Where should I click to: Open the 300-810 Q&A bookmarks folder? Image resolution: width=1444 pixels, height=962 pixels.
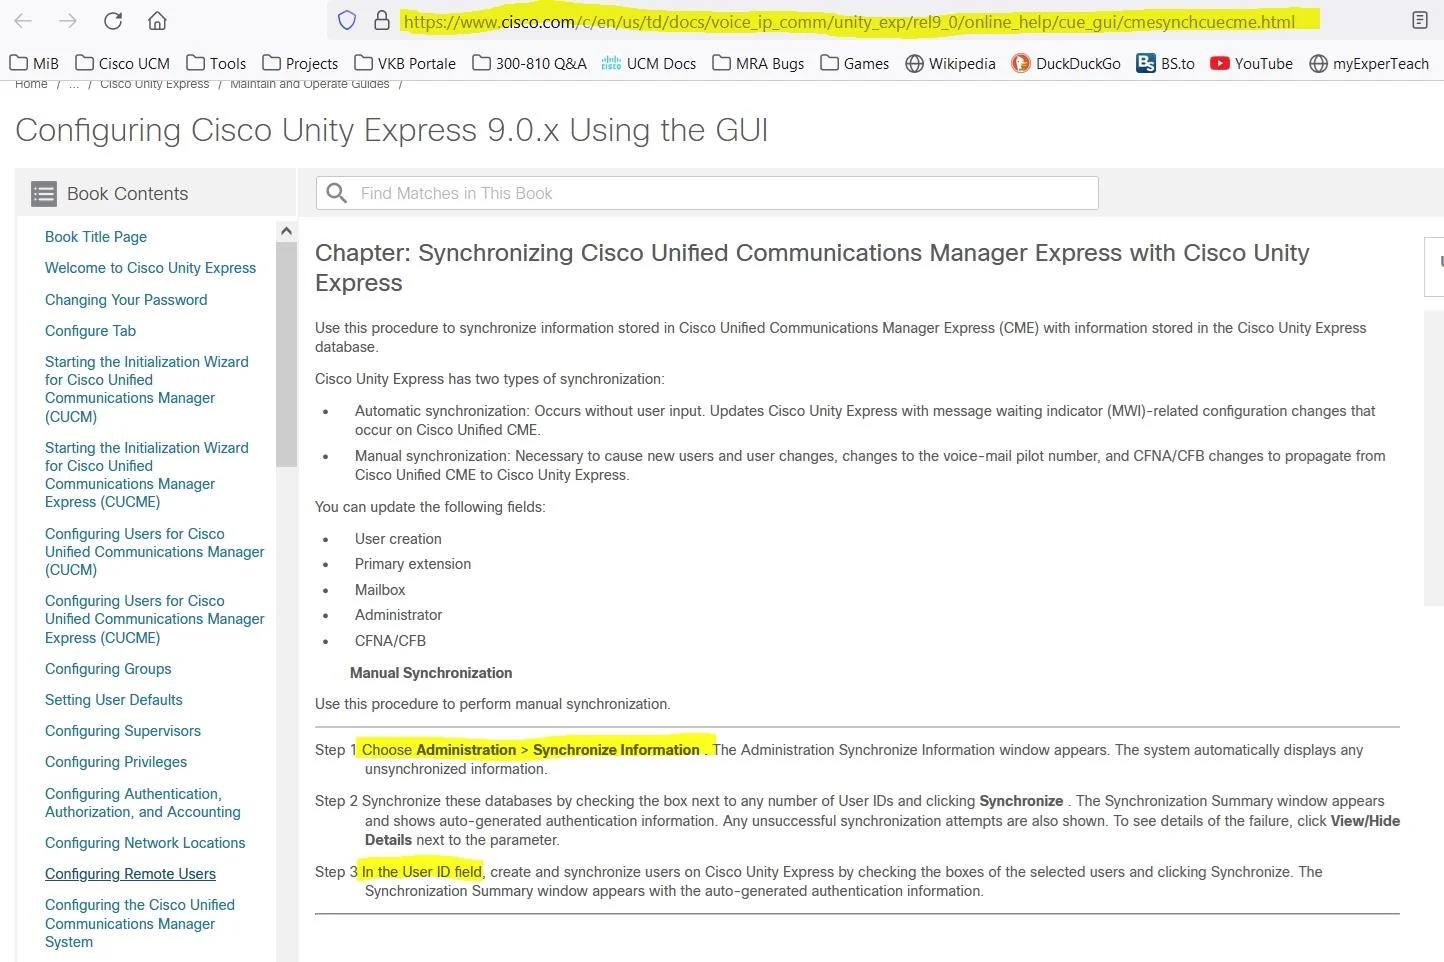tap(529, 63)
